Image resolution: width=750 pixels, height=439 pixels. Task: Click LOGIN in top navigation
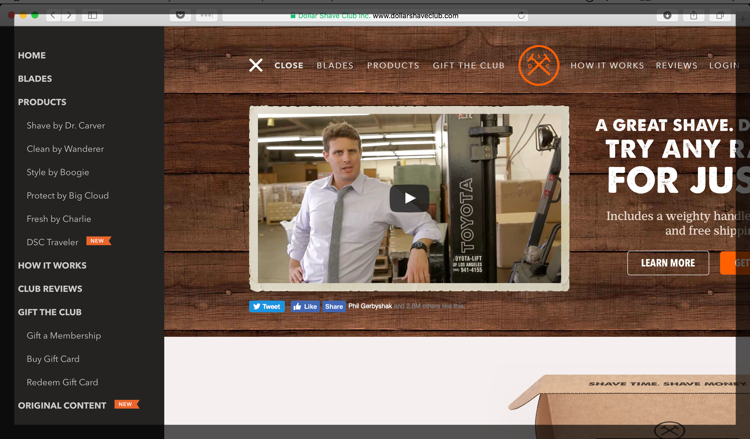(x=724, y=66)
